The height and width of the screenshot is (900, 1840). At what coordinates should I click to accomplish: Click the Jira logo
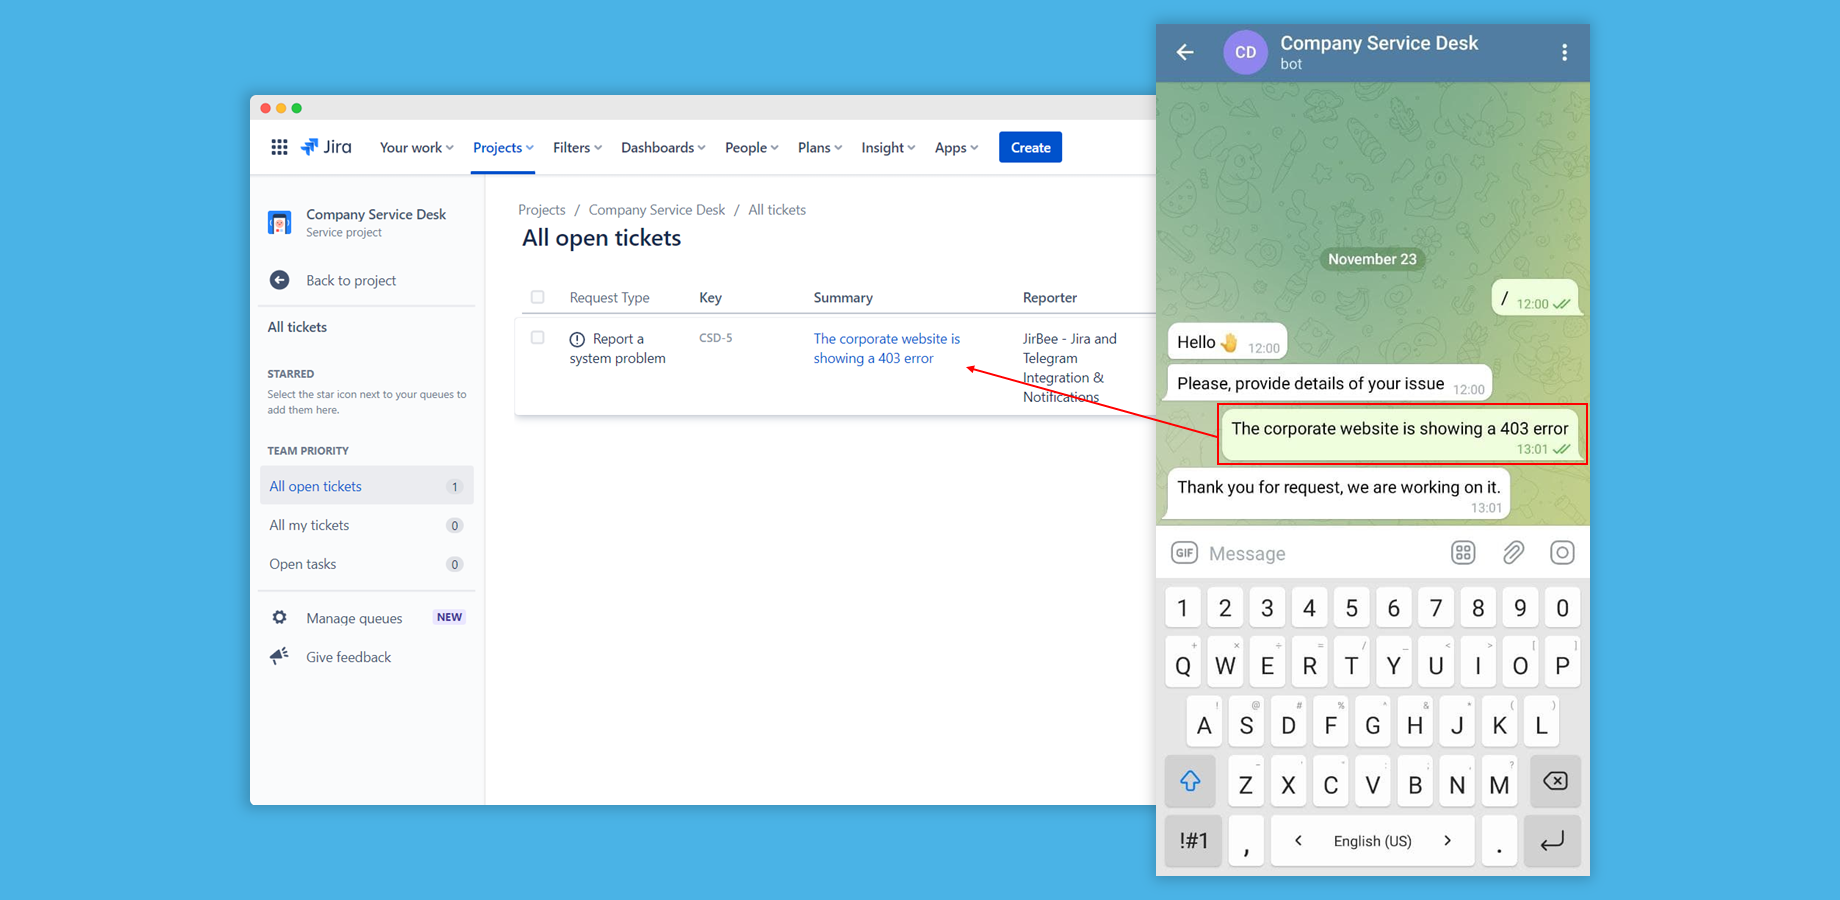point(326,147)
